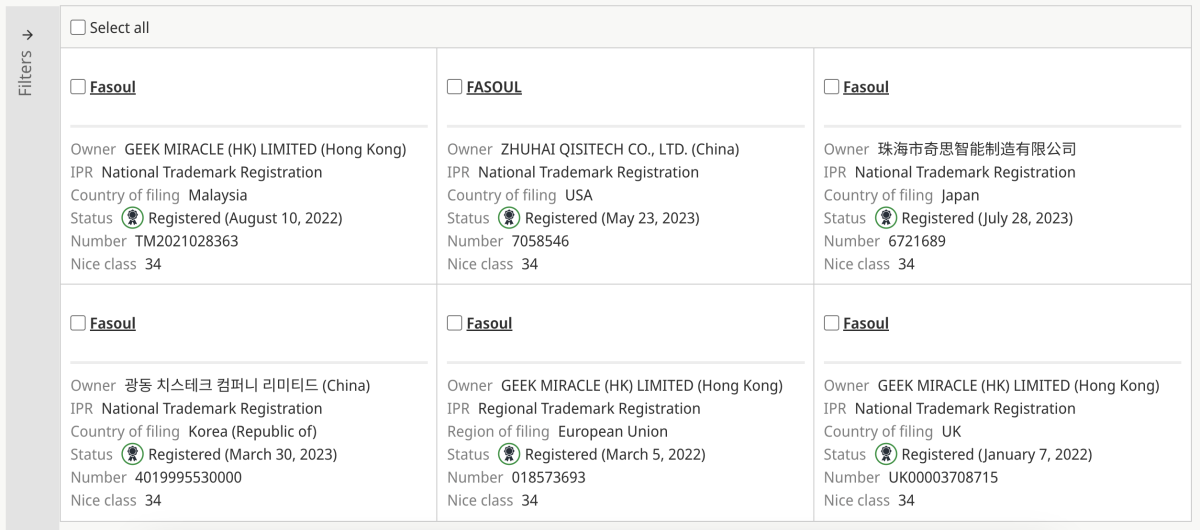This screenshot has height=530, width=1200.
Task: Select the Korea Fasoul record checkbox
Action: point(78,323)
